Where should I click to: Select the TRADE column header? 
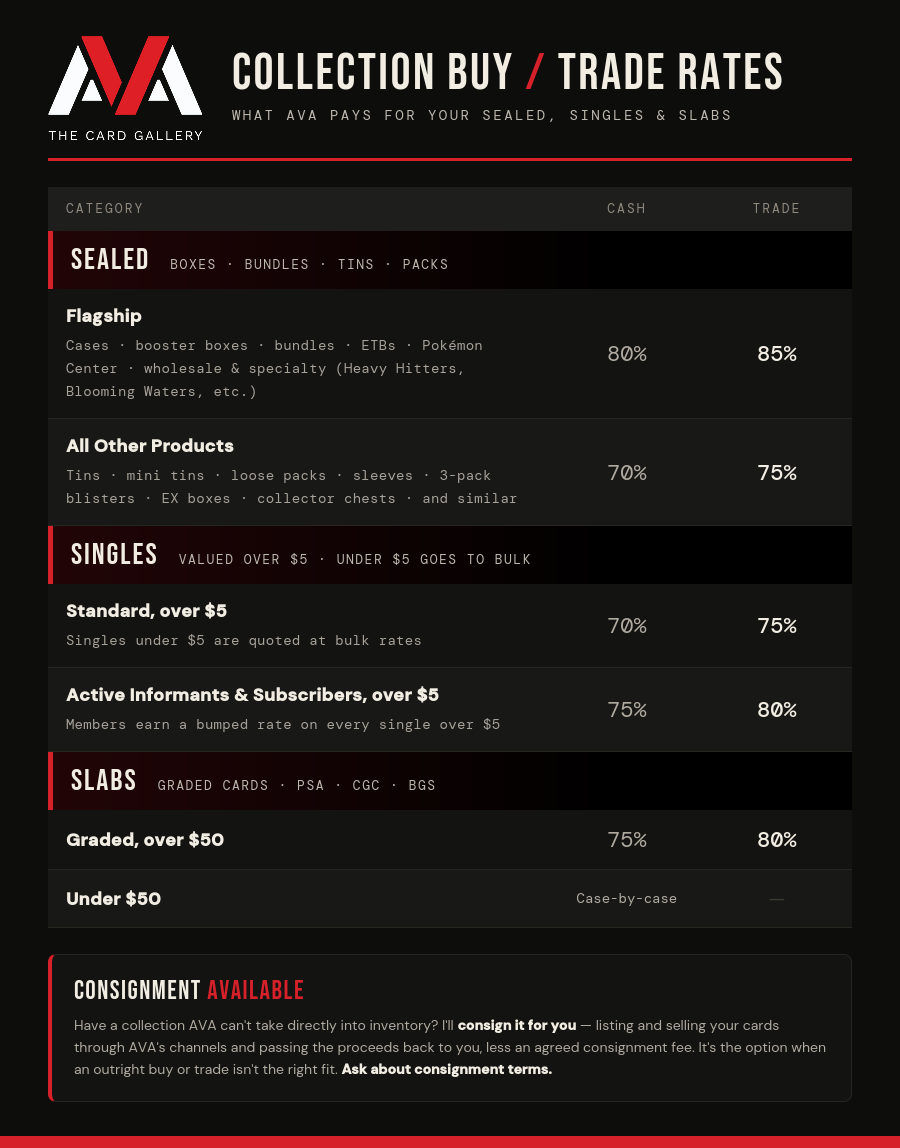(776, 209)
